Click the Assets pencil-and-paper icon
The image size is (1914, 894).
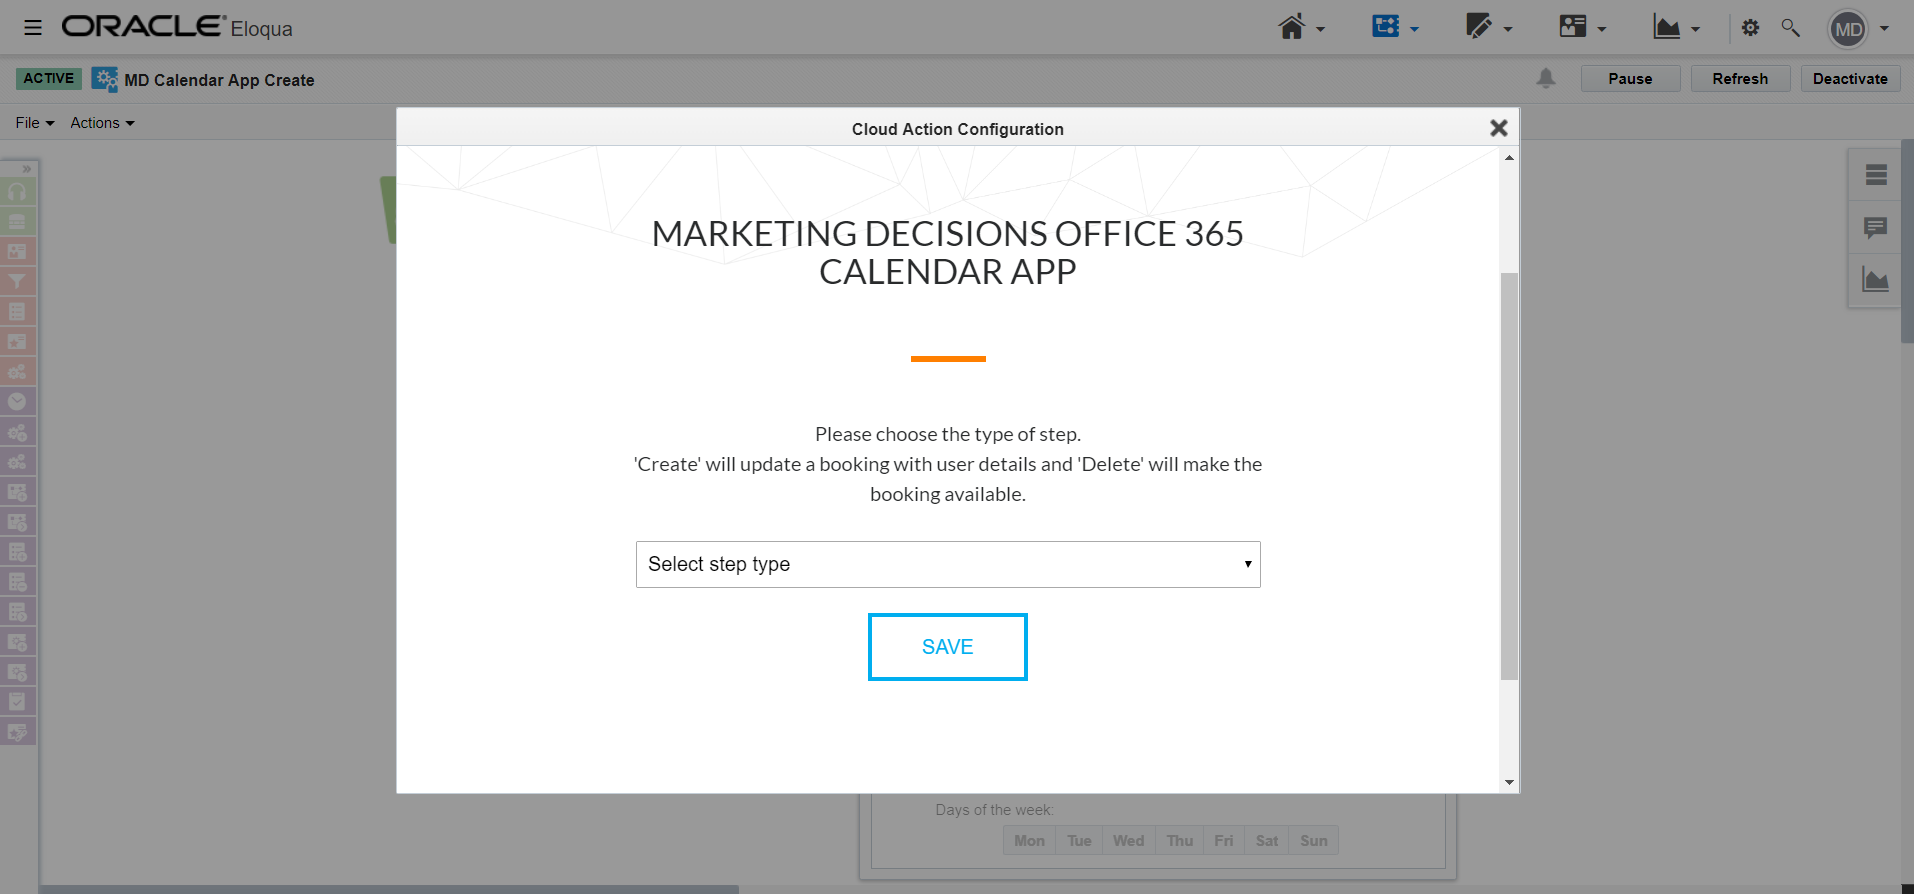(1479, 27)
